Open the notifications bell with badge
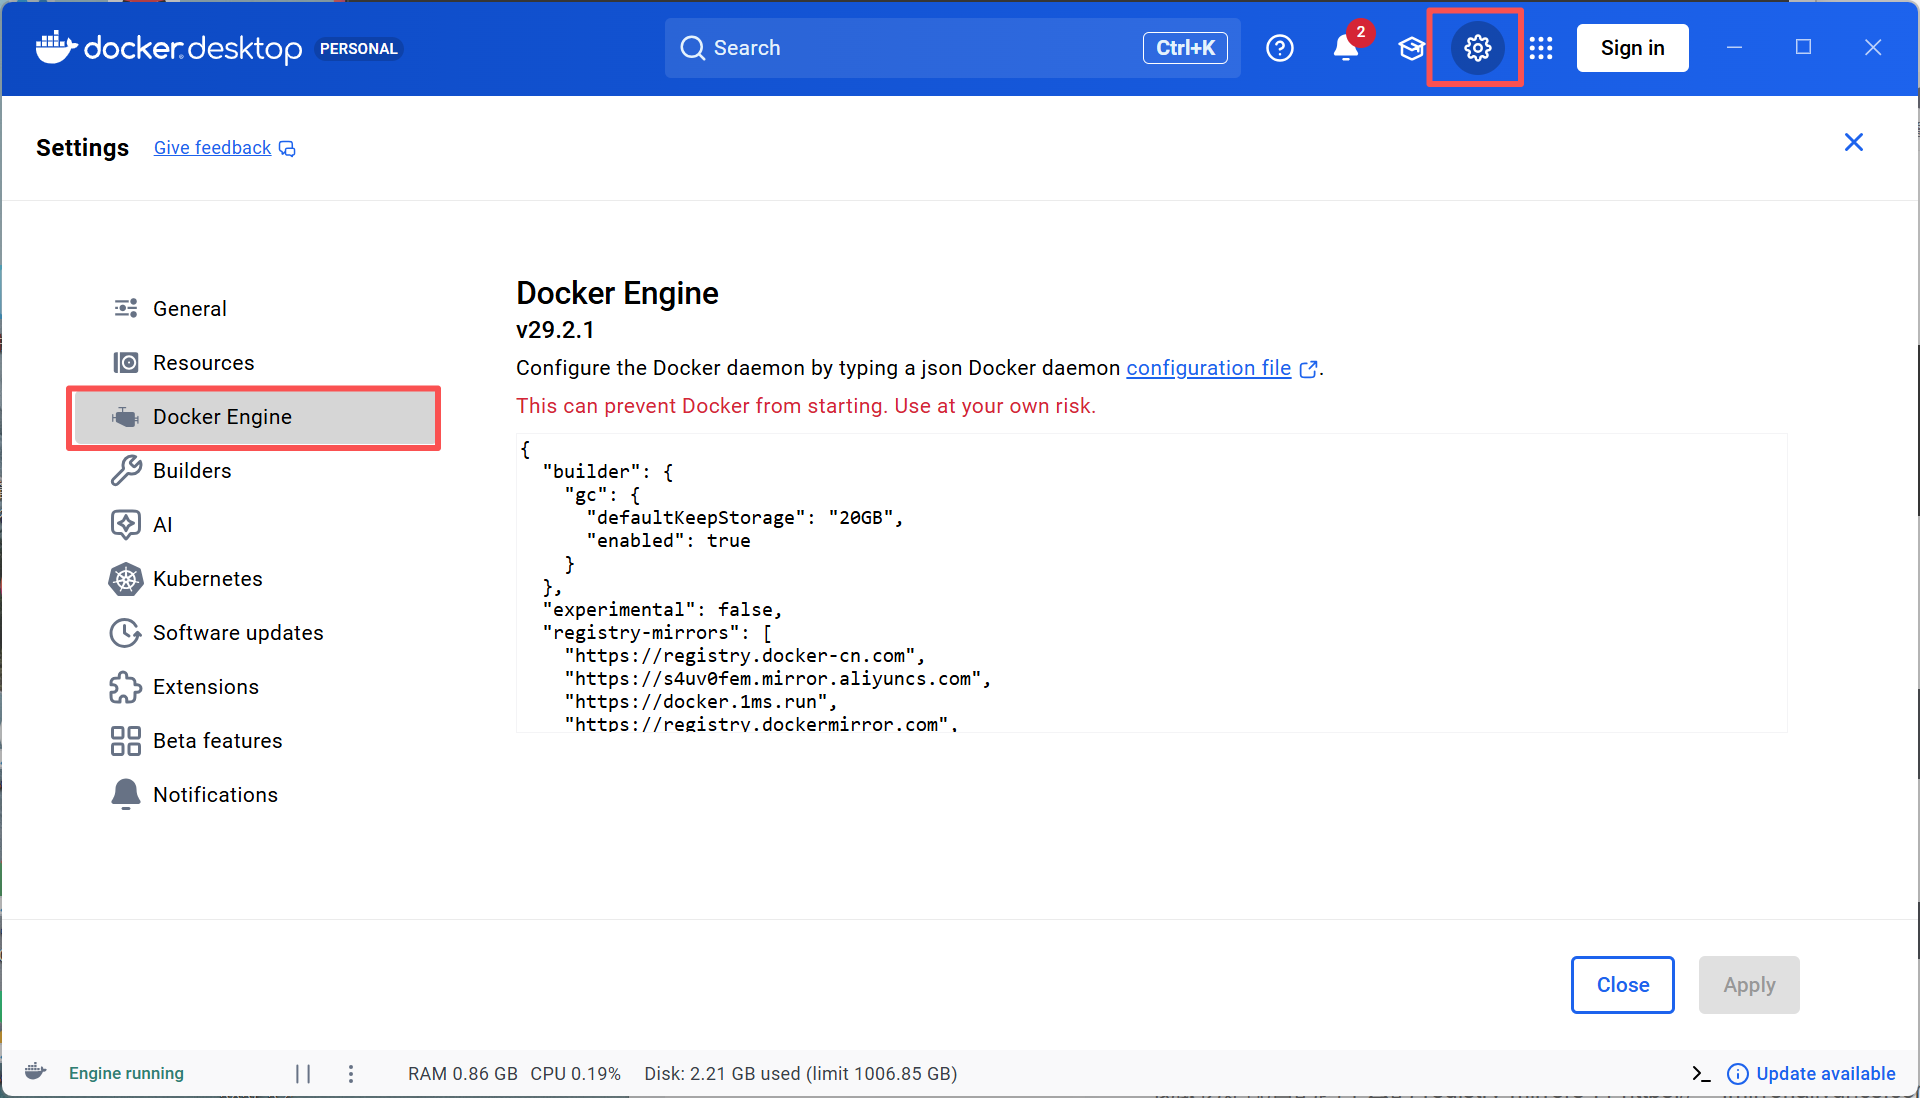 [x=1346, y=48]
